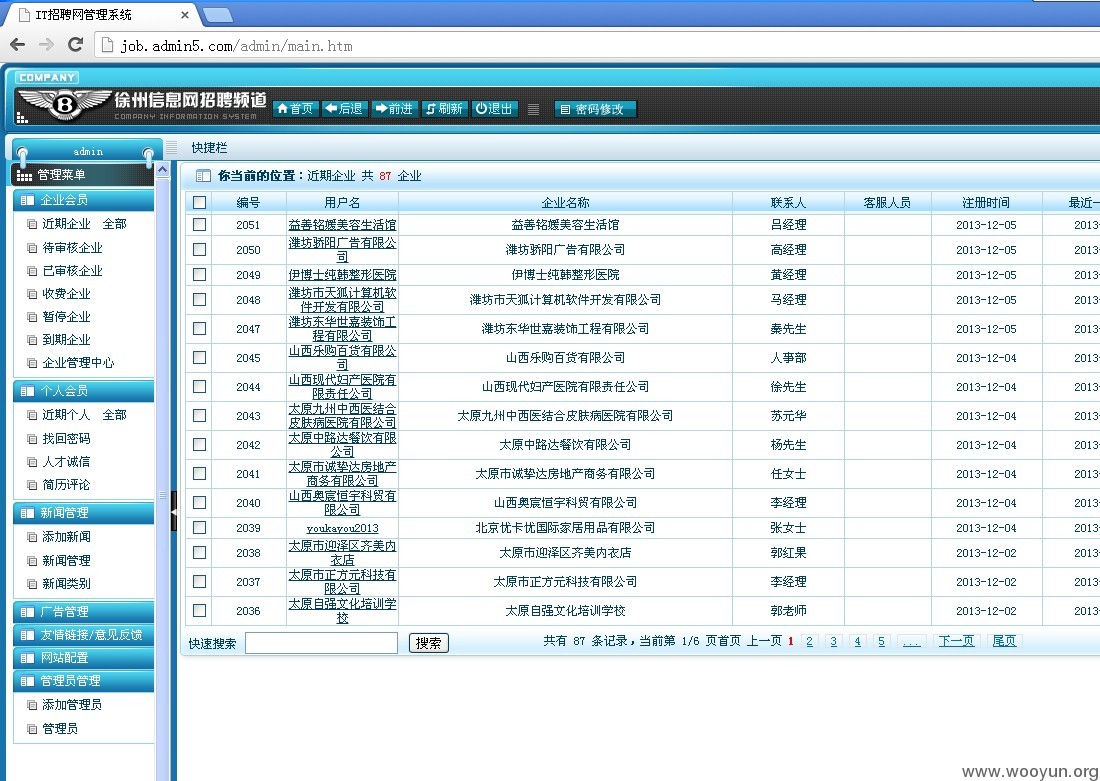Reload the page with the refresh icon
The height and width of the screenshot is (781, 1100).
pos(75,45)
